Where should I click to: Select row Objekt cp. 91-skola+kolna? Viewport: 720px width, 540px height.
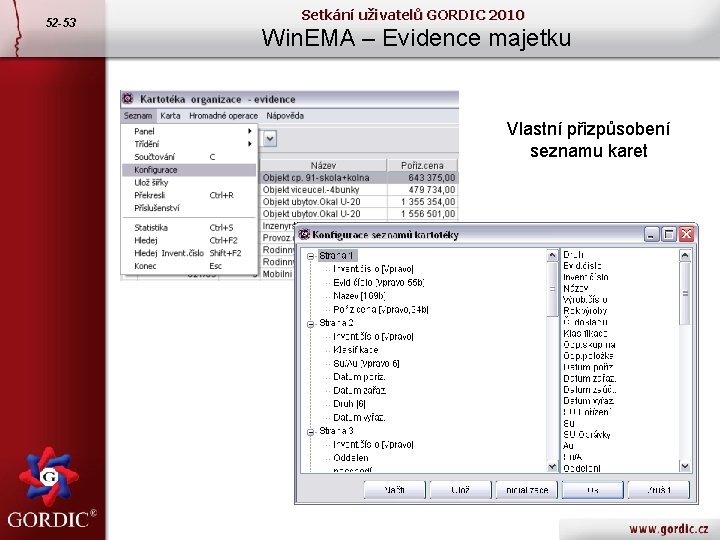click(x=359, y=178)
